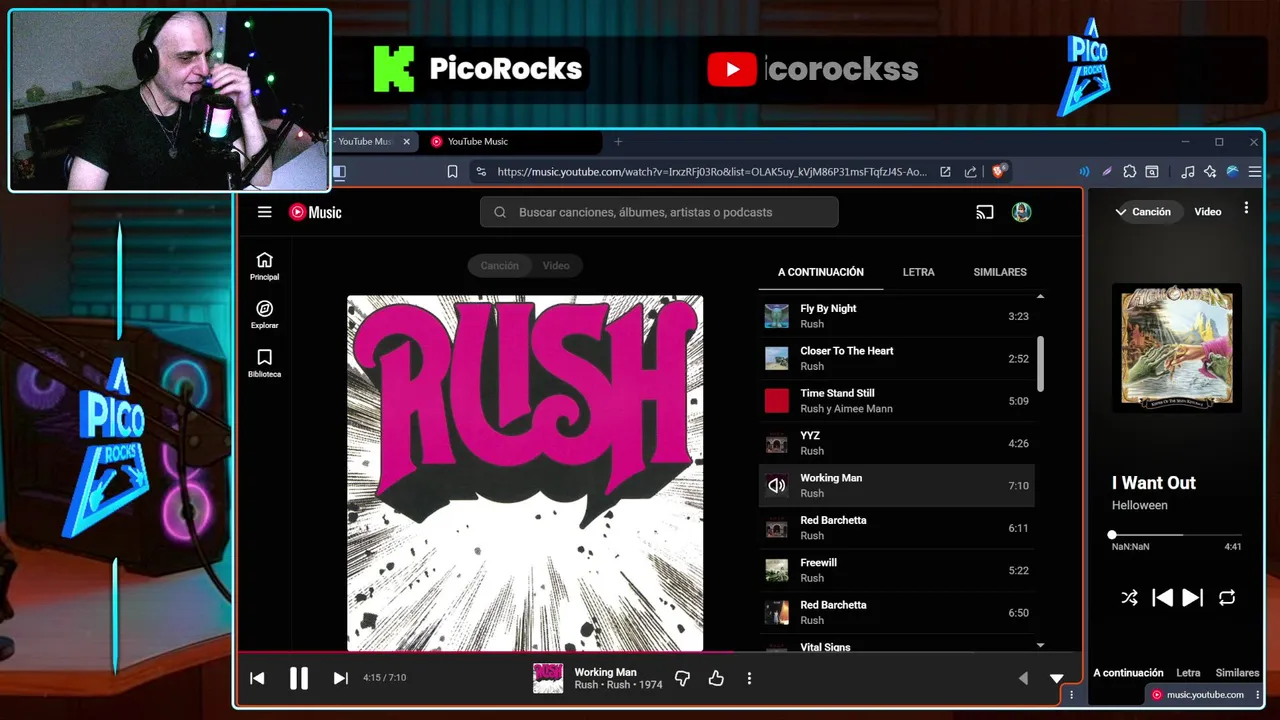The width and height of the screenshot is (1280, 720).
Task: Play Closer To The Heart from queue
Action: 896,358
